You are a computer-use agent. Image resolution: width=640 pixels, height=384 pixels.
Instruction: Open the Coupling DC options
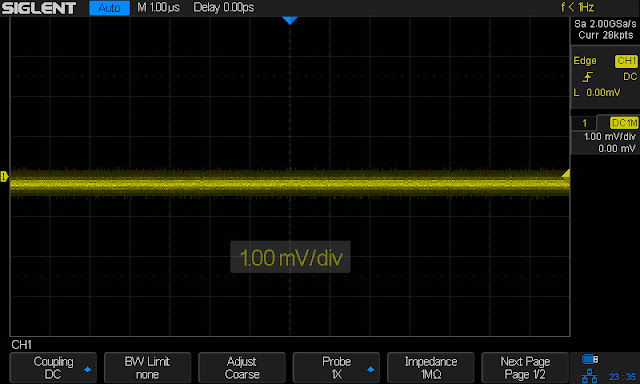pyautogui.click(x=53, y=368)
